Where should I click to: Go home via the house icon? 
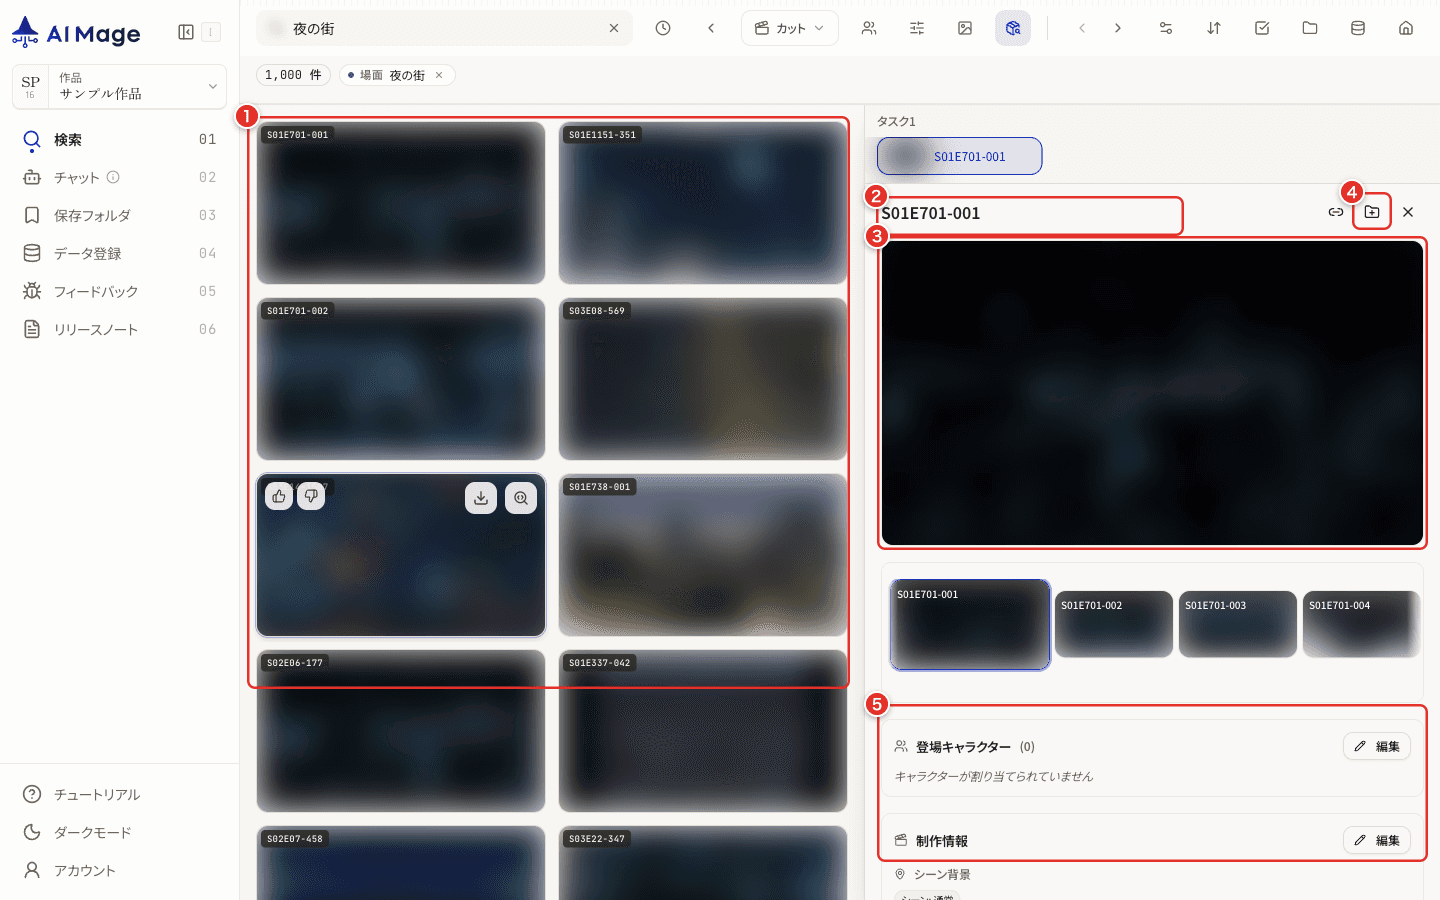pos(1406,28)
